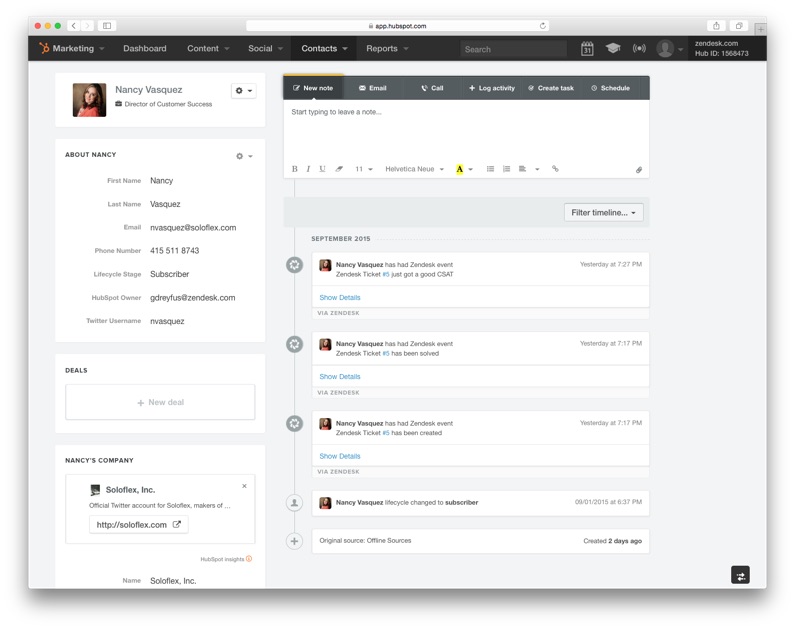The height and width of the screenshot is (628, 794).
Task: Switch to the Create task tab
Action: click(x=551, y=88)
